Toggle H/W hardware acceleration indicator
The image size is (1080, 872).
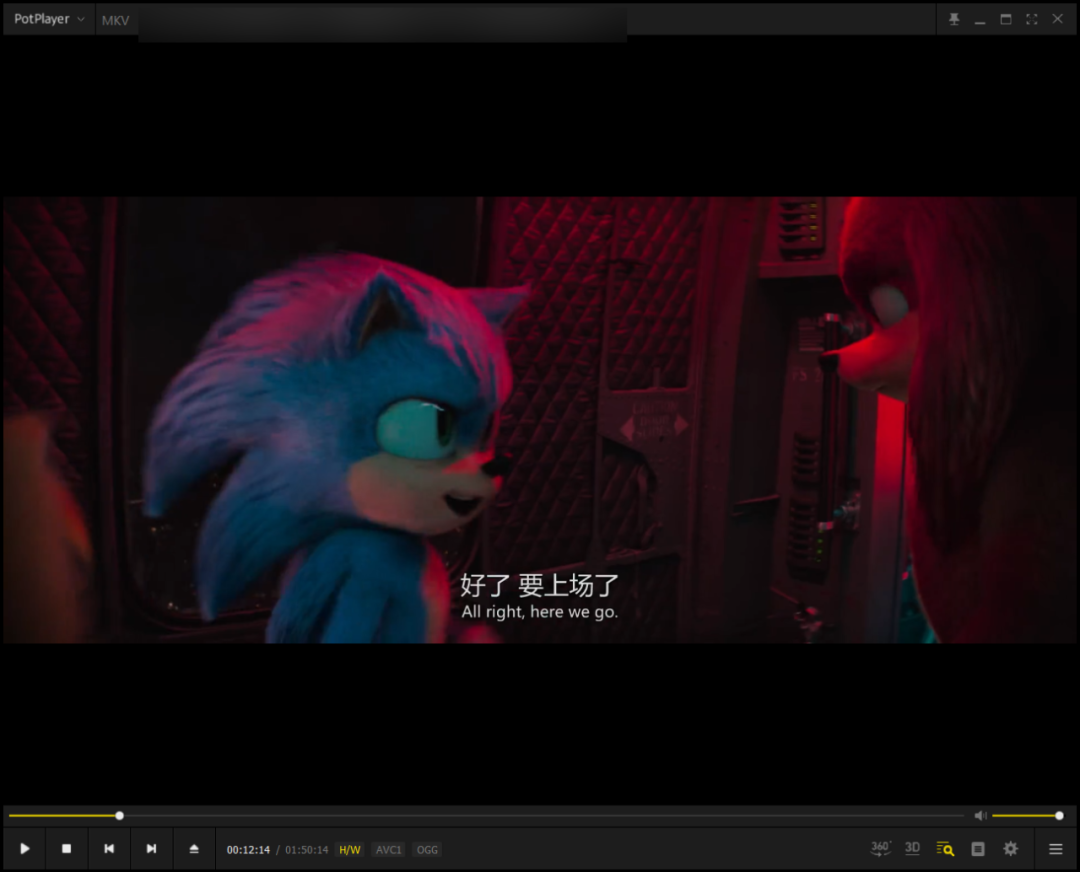[349, 850]
